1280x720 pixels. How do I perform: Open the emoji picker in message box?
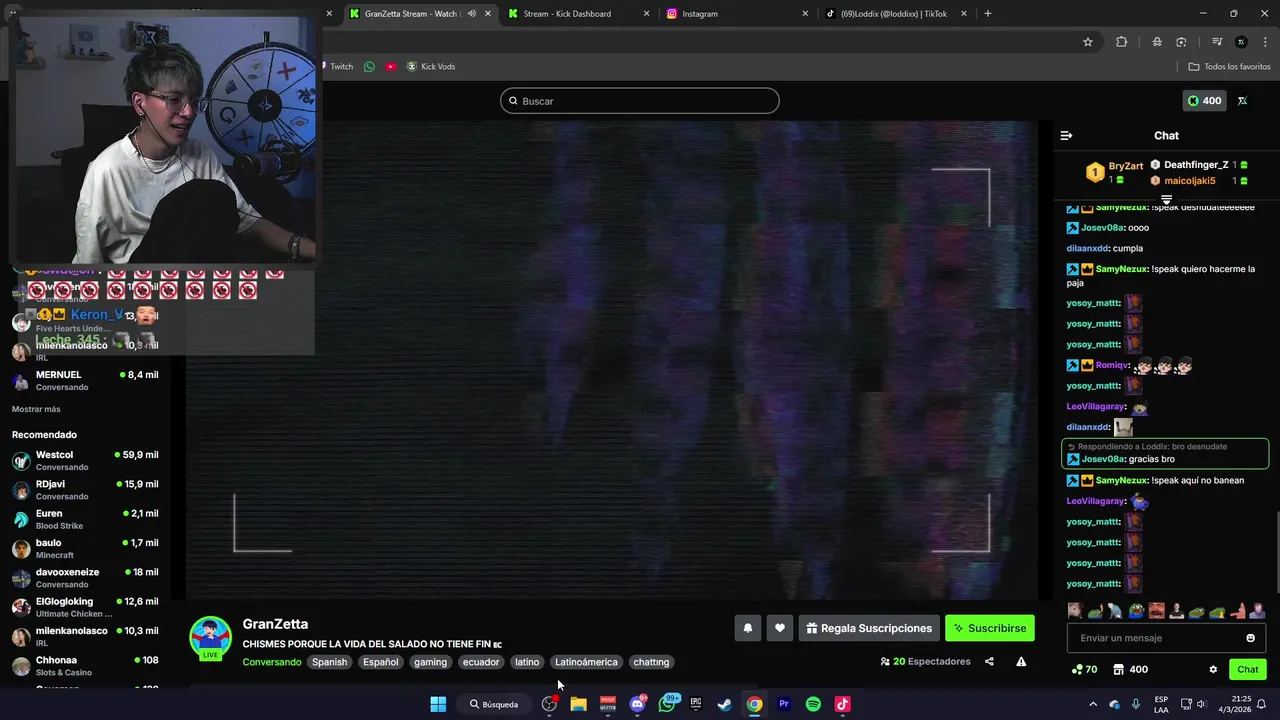1250,638
